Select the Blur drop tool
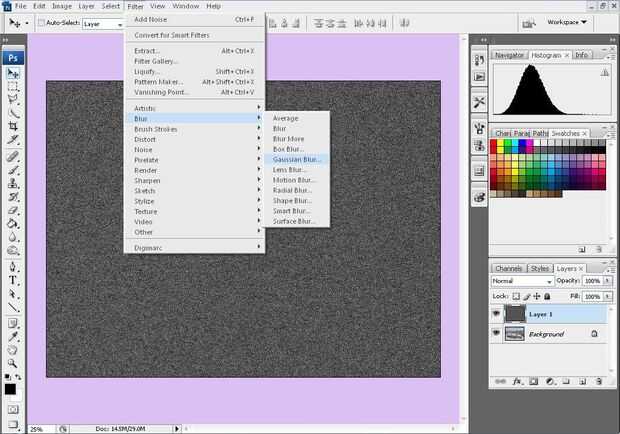The height and width of the screenshot is (434, 620). pyautogui.click(x=13, y=237)
